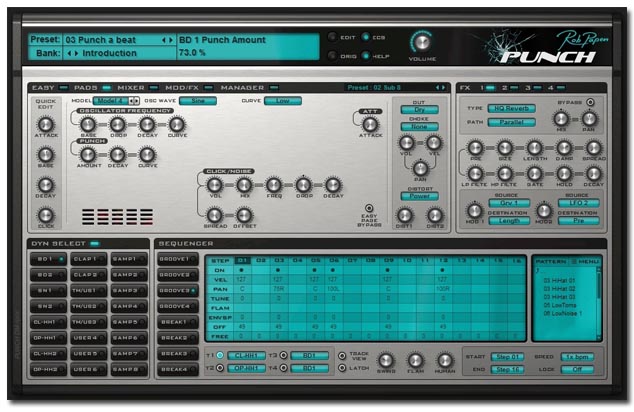Viewport: 634px width, 412px height.
Task: Enable the Track View option
Action: point(342,356)
